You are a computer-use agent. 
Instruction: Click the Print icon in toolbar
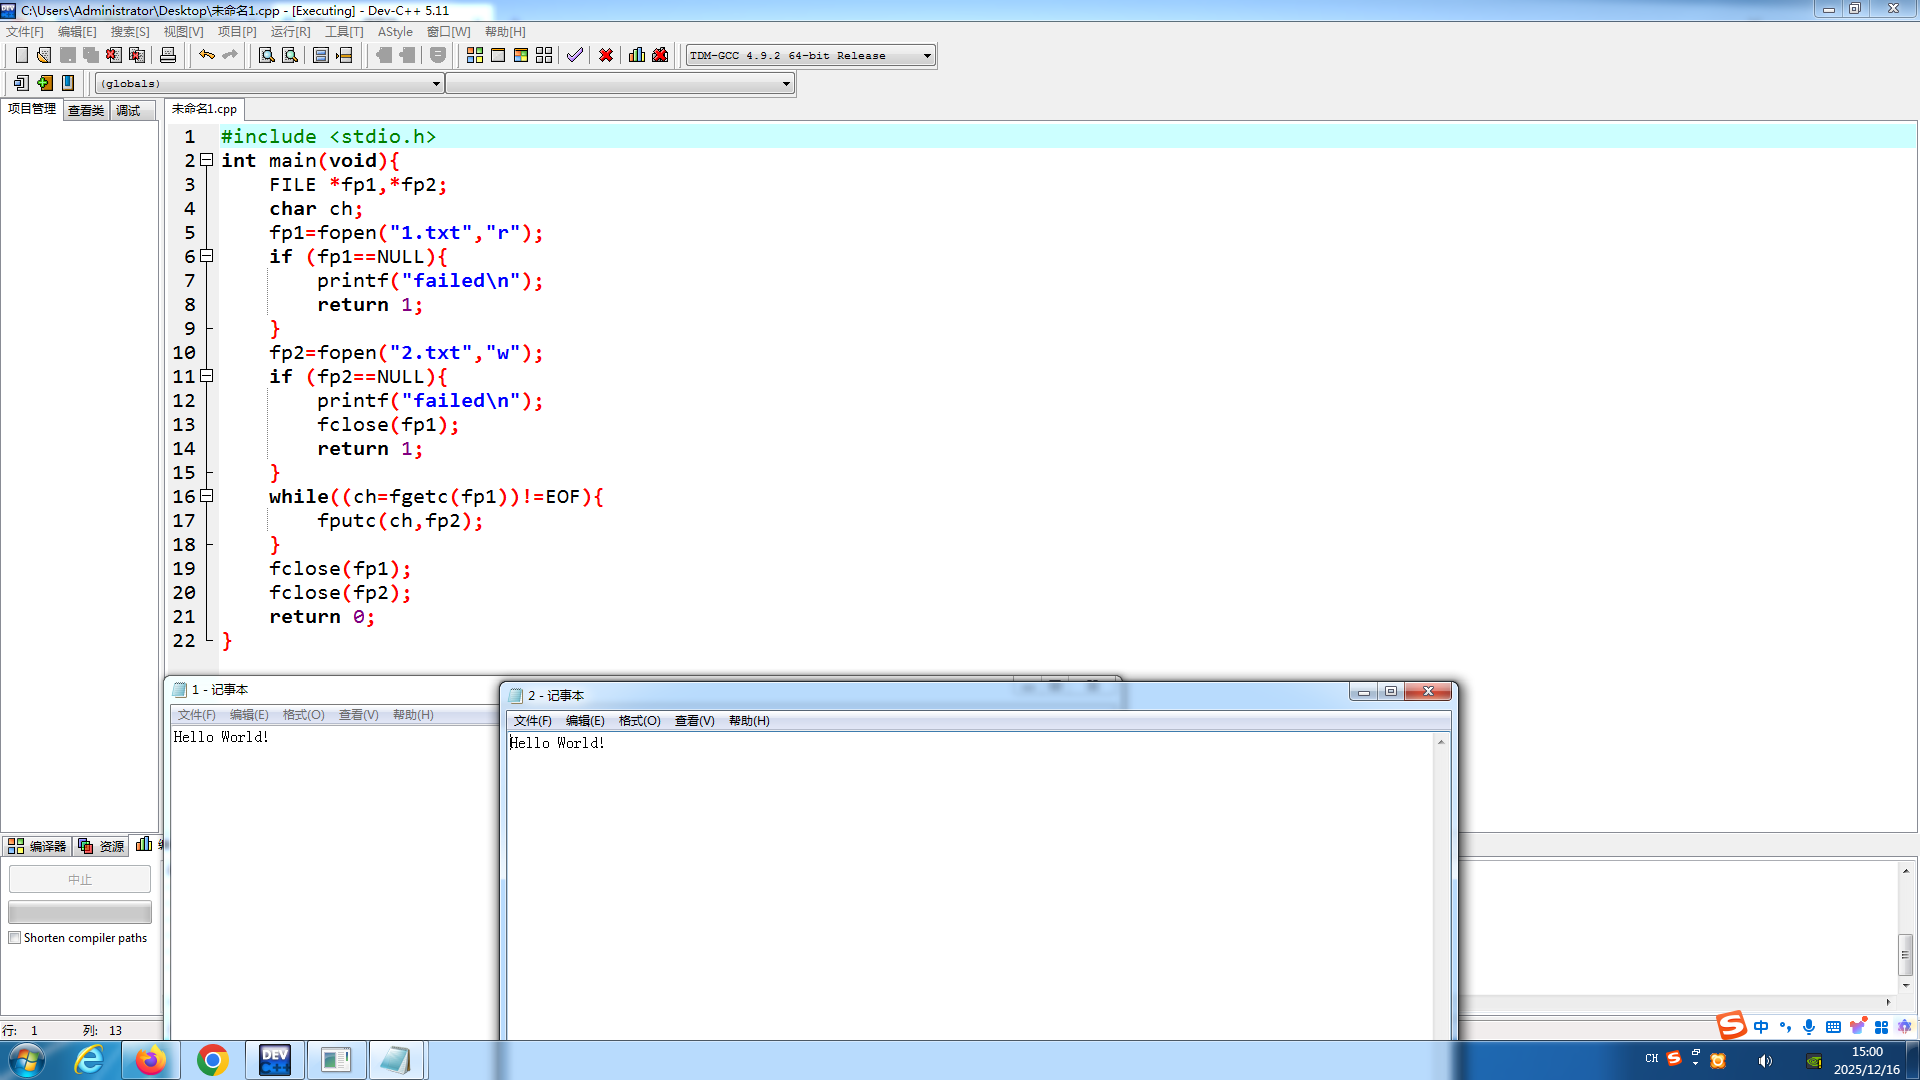168,55
